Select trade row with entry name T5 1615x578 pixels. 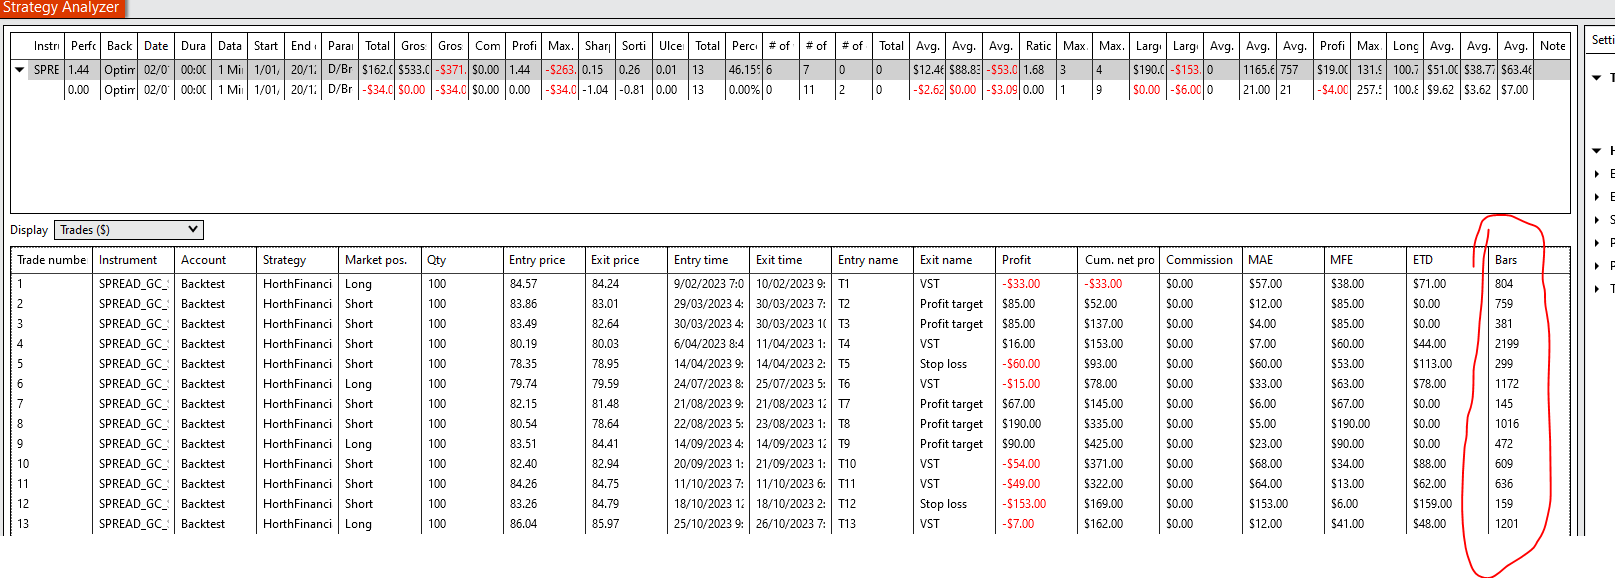pos(790,364)
